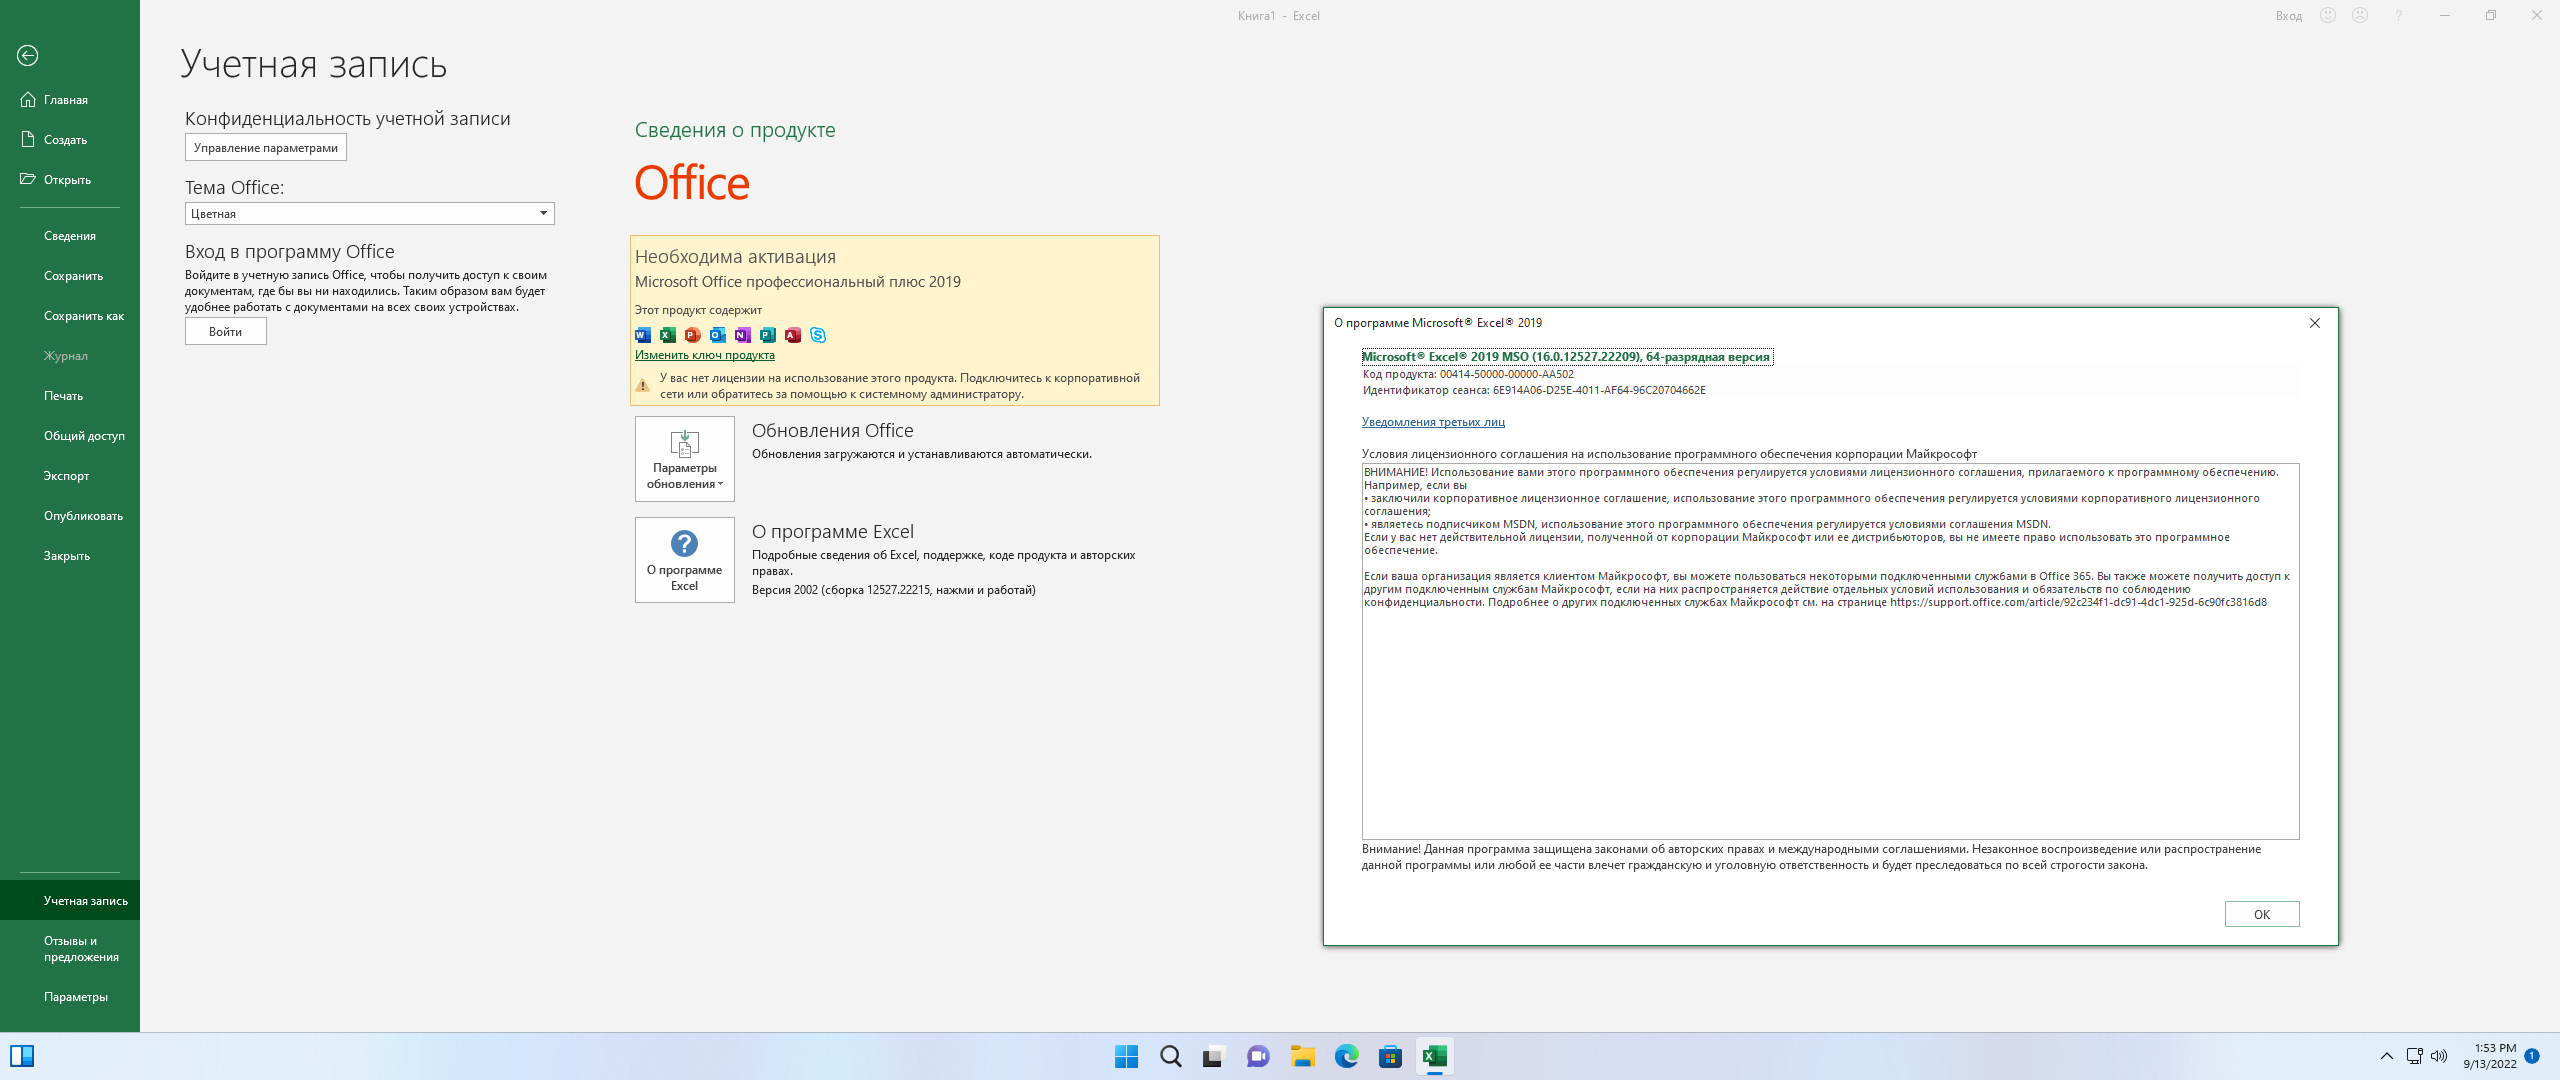Click the smiley feedback icon in the title bar
The height and width of the screenshot is (1080, 2560).
click(x=2328, y=15)
